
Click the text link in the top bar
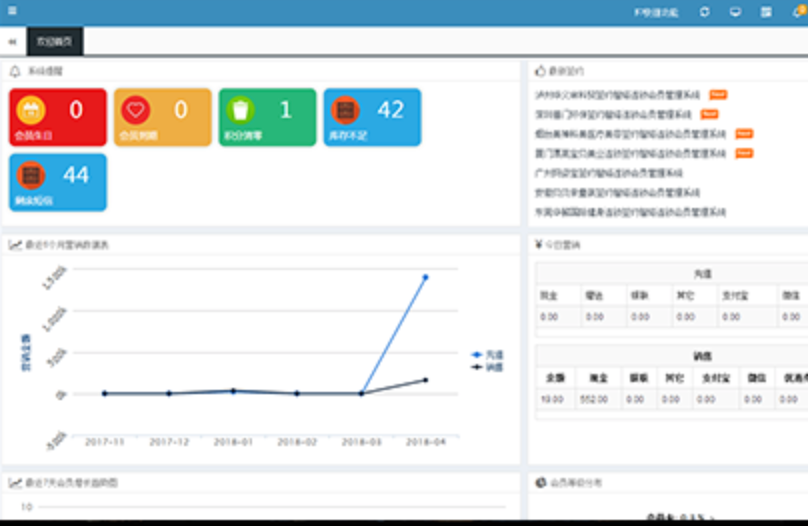tap(655, 13)
